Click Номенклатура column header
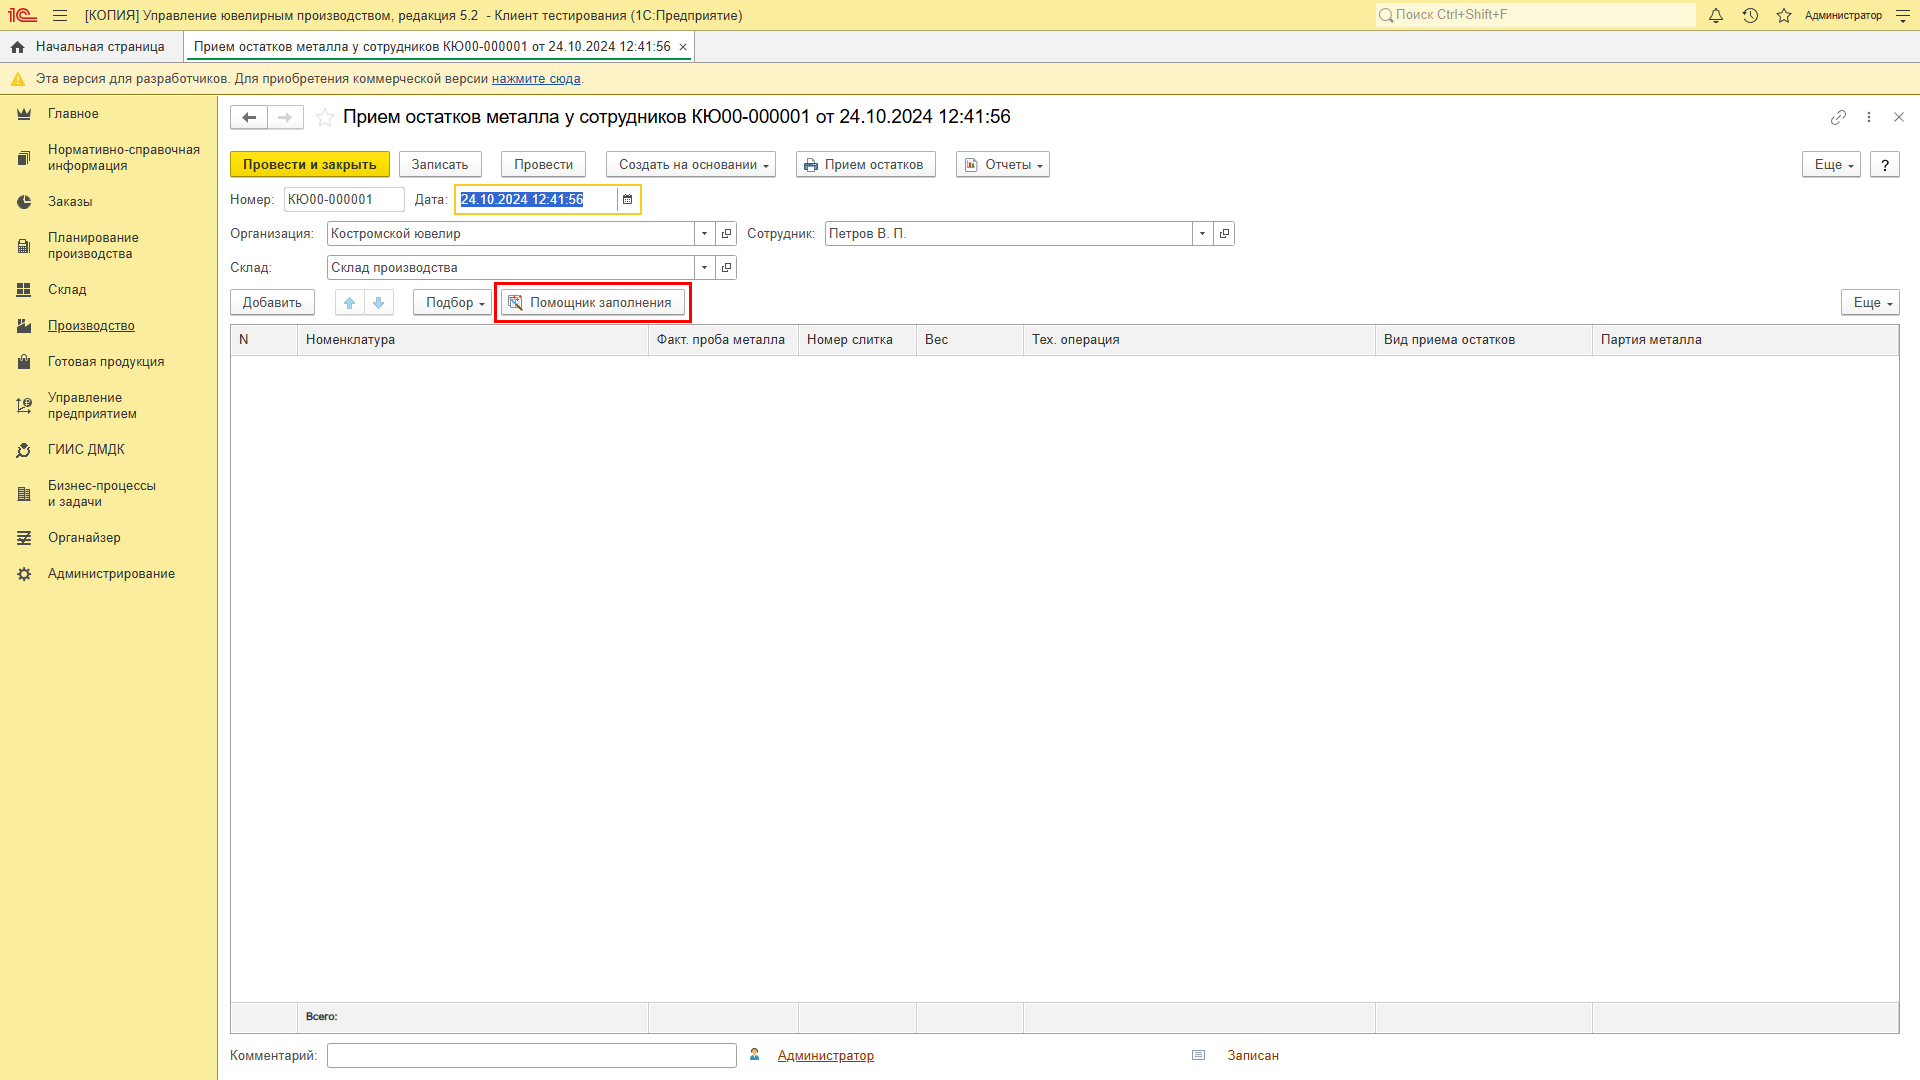Image resolution: width=1920 pixels, height=1080 pixels. click(x=473, y=340)
